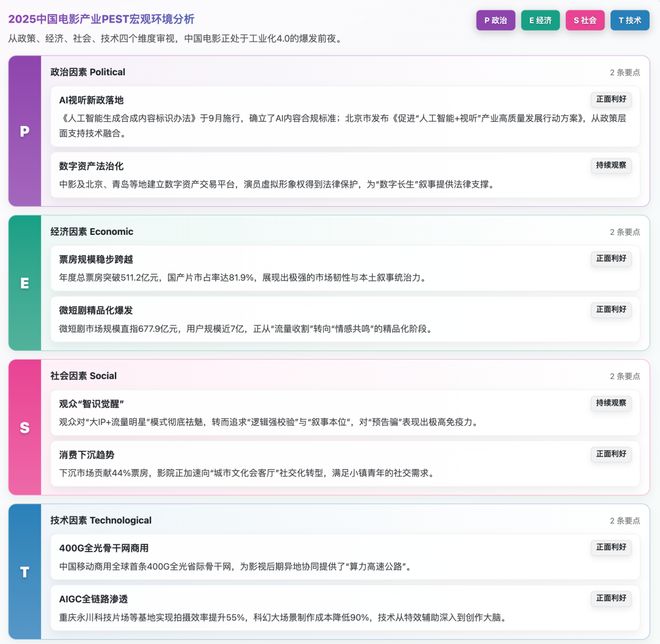
Task: Click the description mentioning 511.2亿元 box office
Action: (x=243, y=278)
